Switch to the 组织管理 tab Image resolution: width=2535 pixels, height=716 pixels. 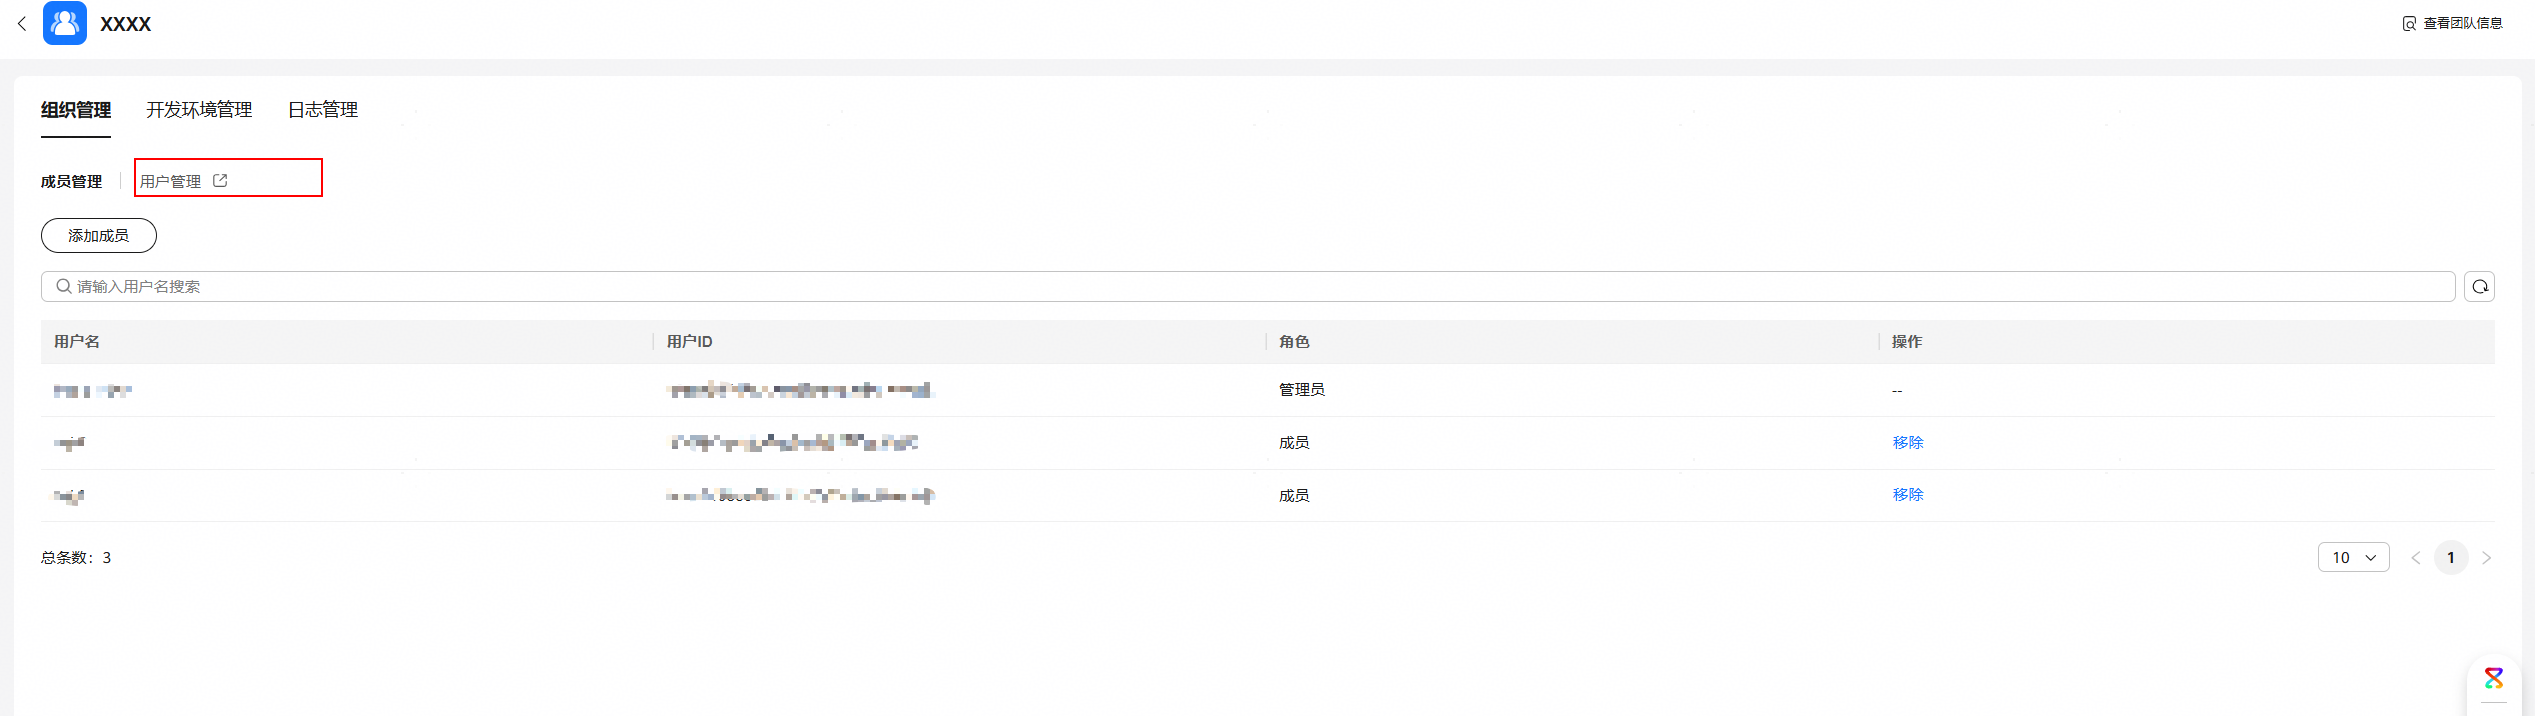click(x=76, y=110)
